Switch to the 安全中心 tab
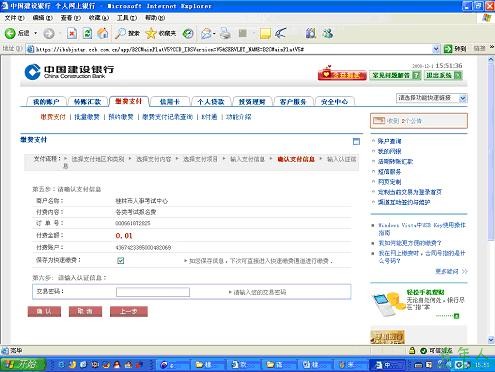The image size is (495, 372). point(334,102)
